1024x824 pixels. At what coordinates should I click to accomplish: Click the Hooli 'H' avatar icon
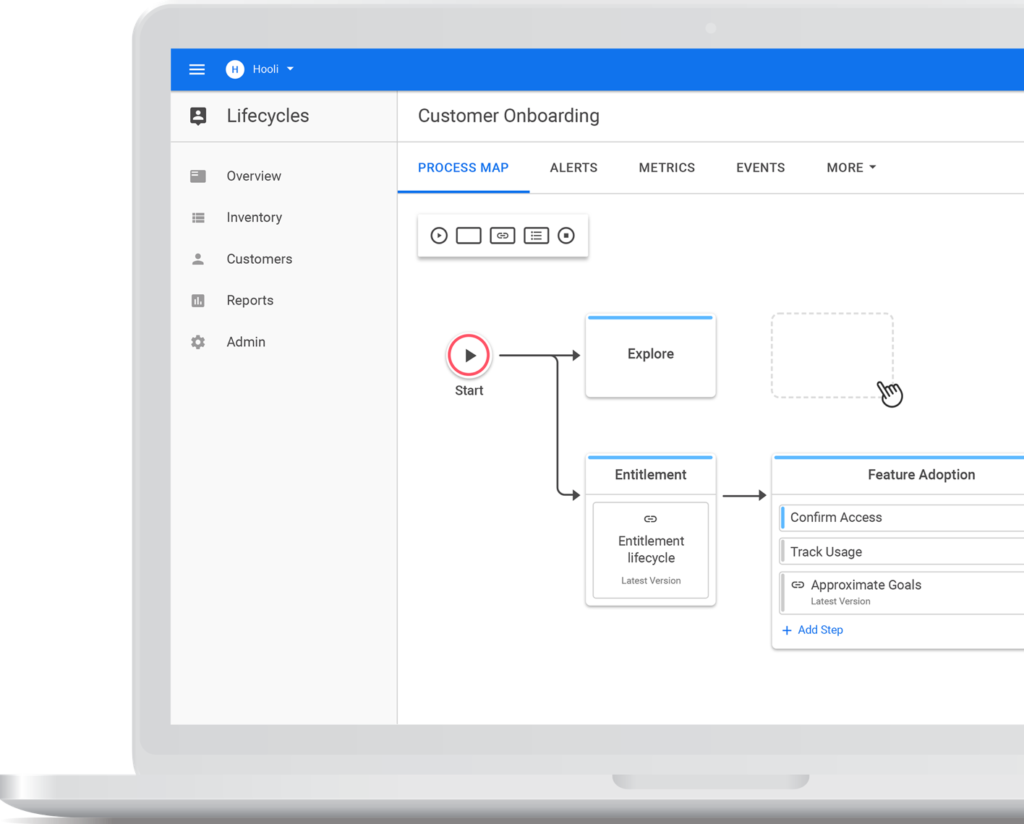point(235,69)
